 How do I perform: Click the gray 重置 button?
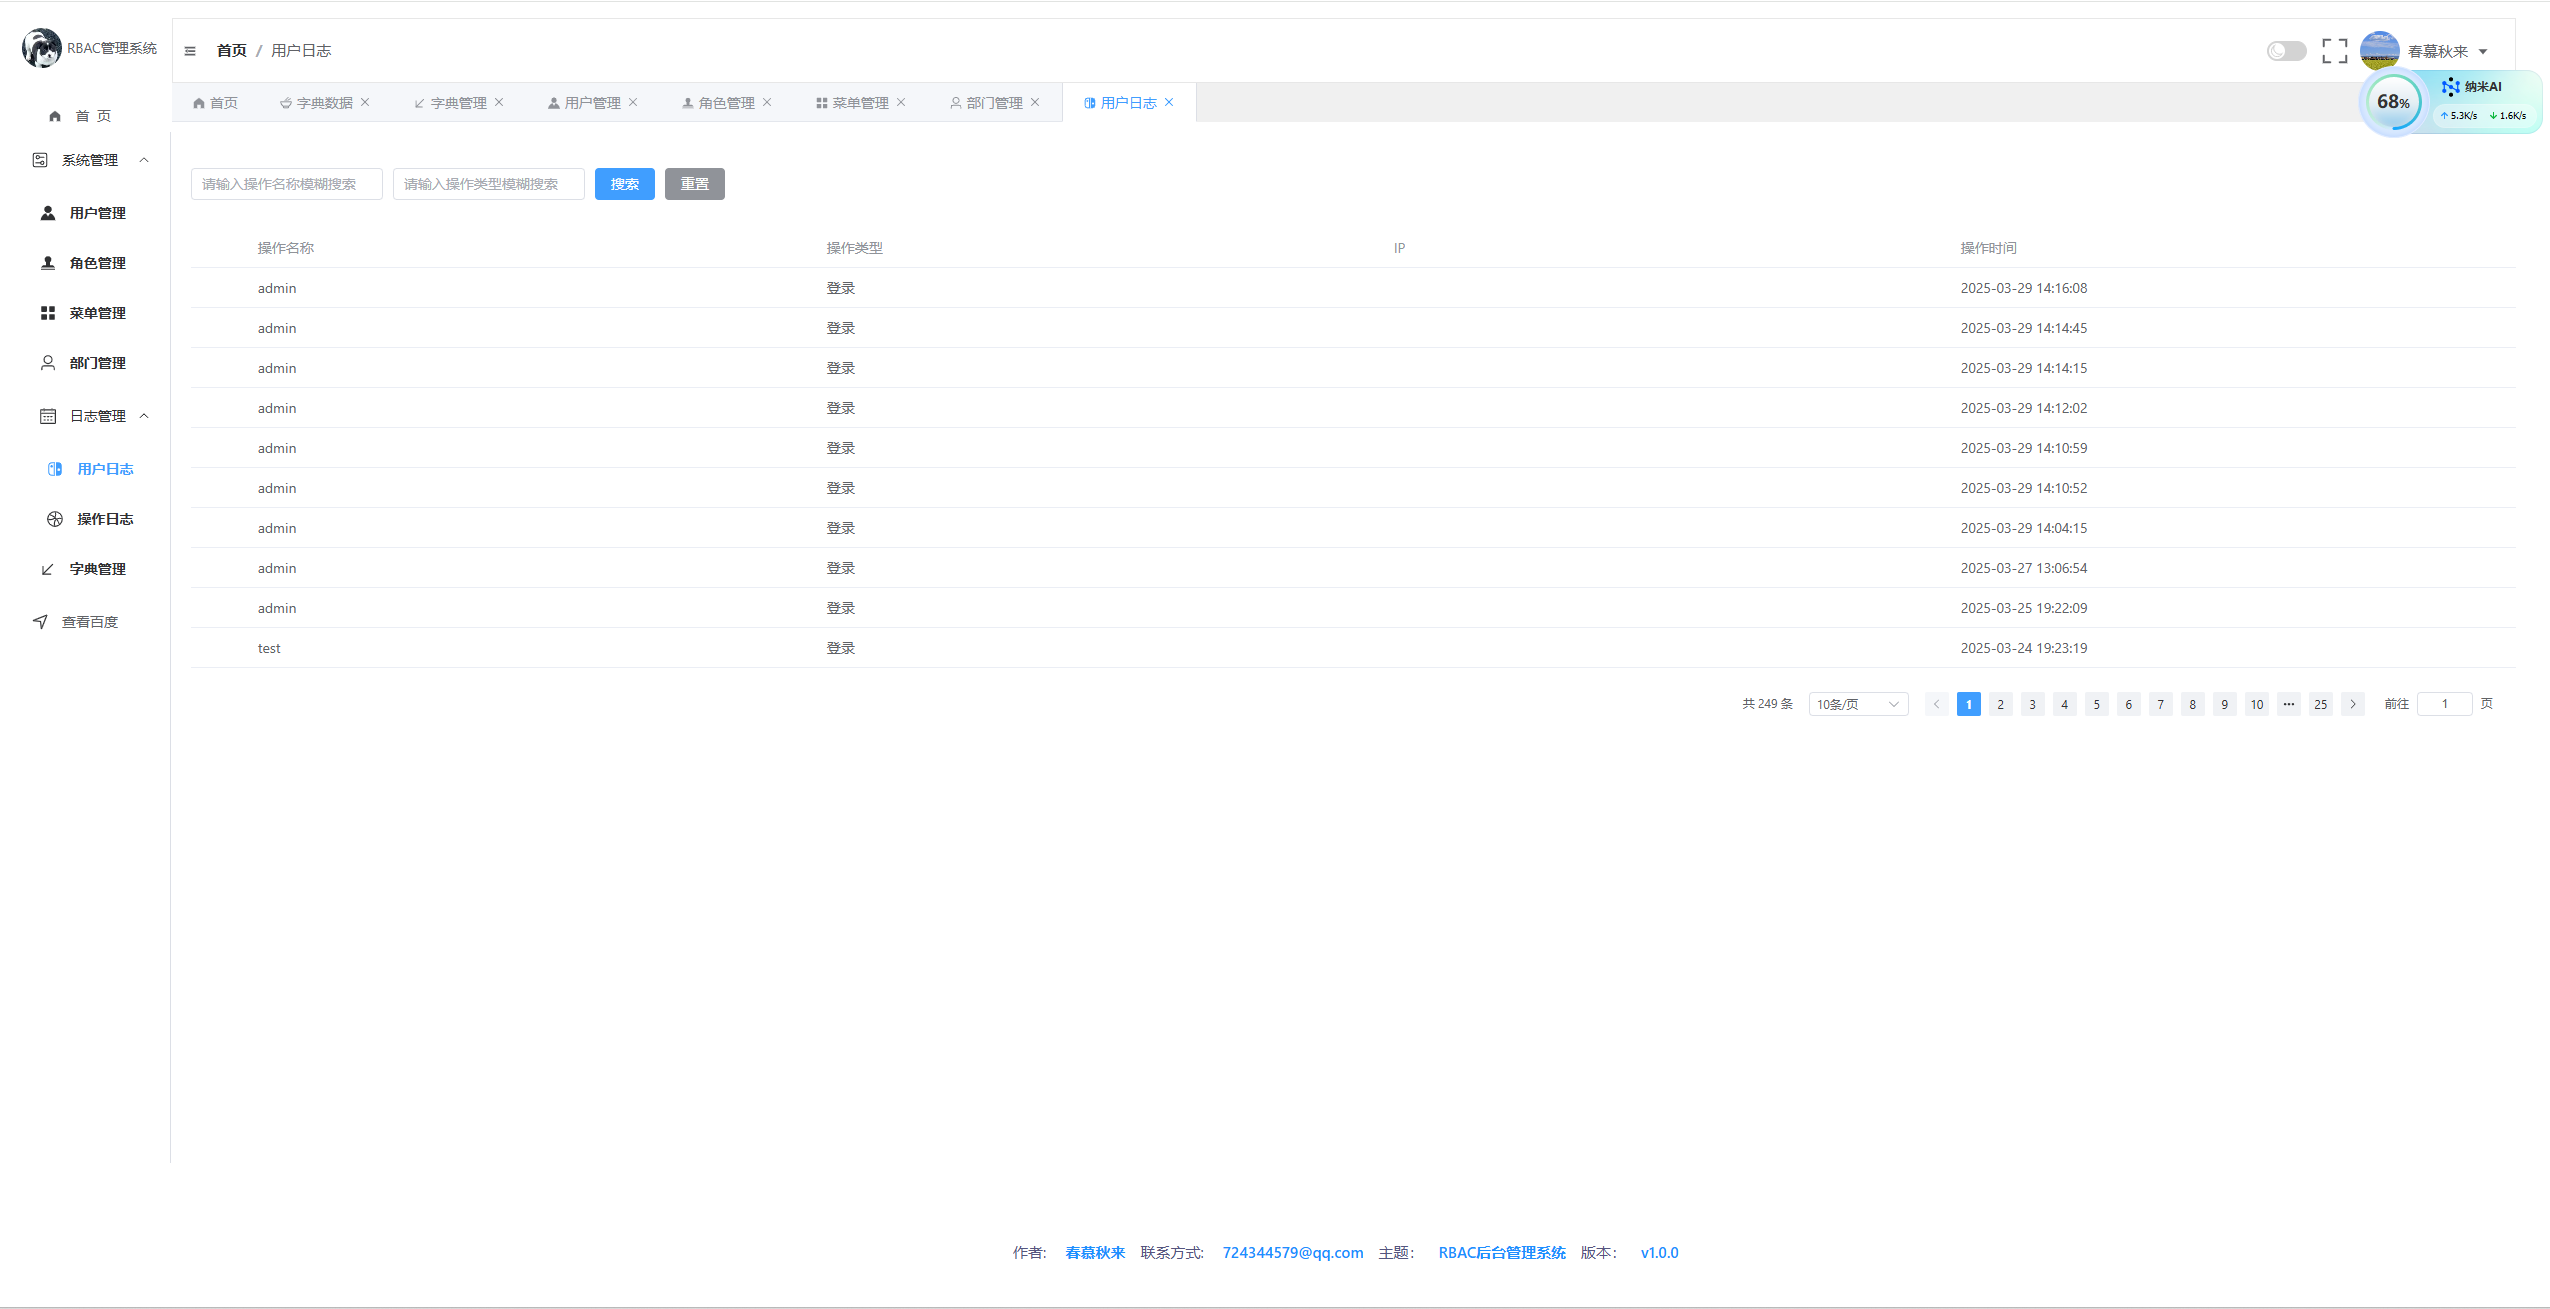tap(694, 184)
